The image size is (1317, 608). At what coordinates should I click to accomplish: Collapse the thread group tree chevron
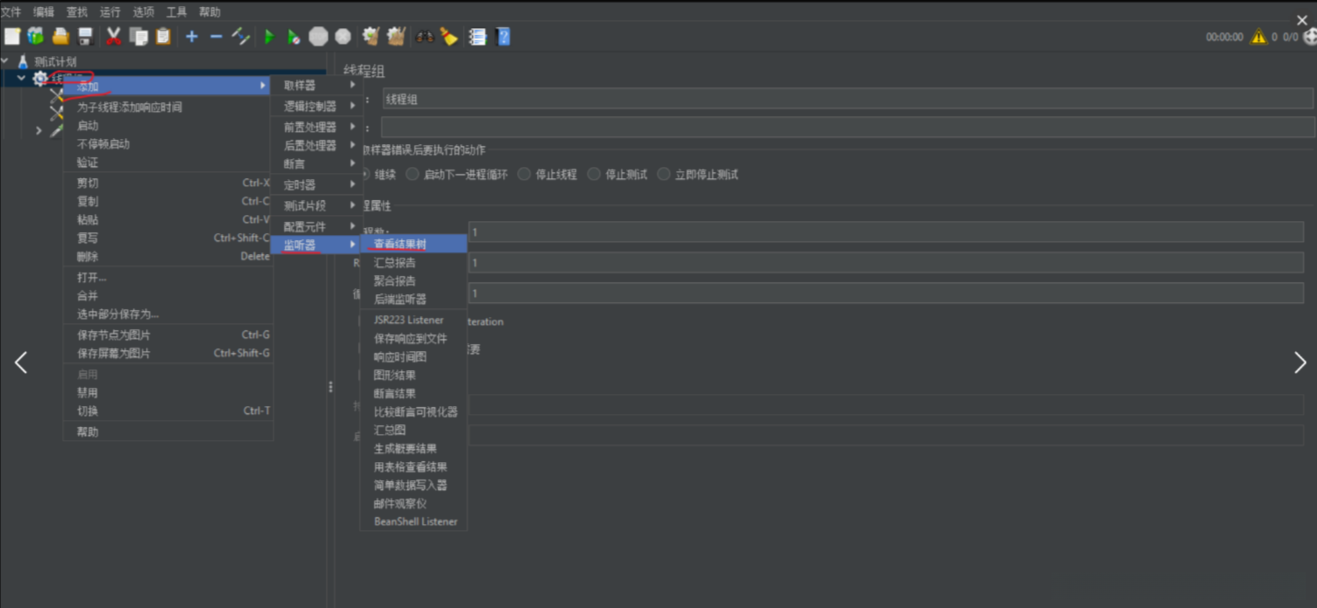click(x=21, y=78)
